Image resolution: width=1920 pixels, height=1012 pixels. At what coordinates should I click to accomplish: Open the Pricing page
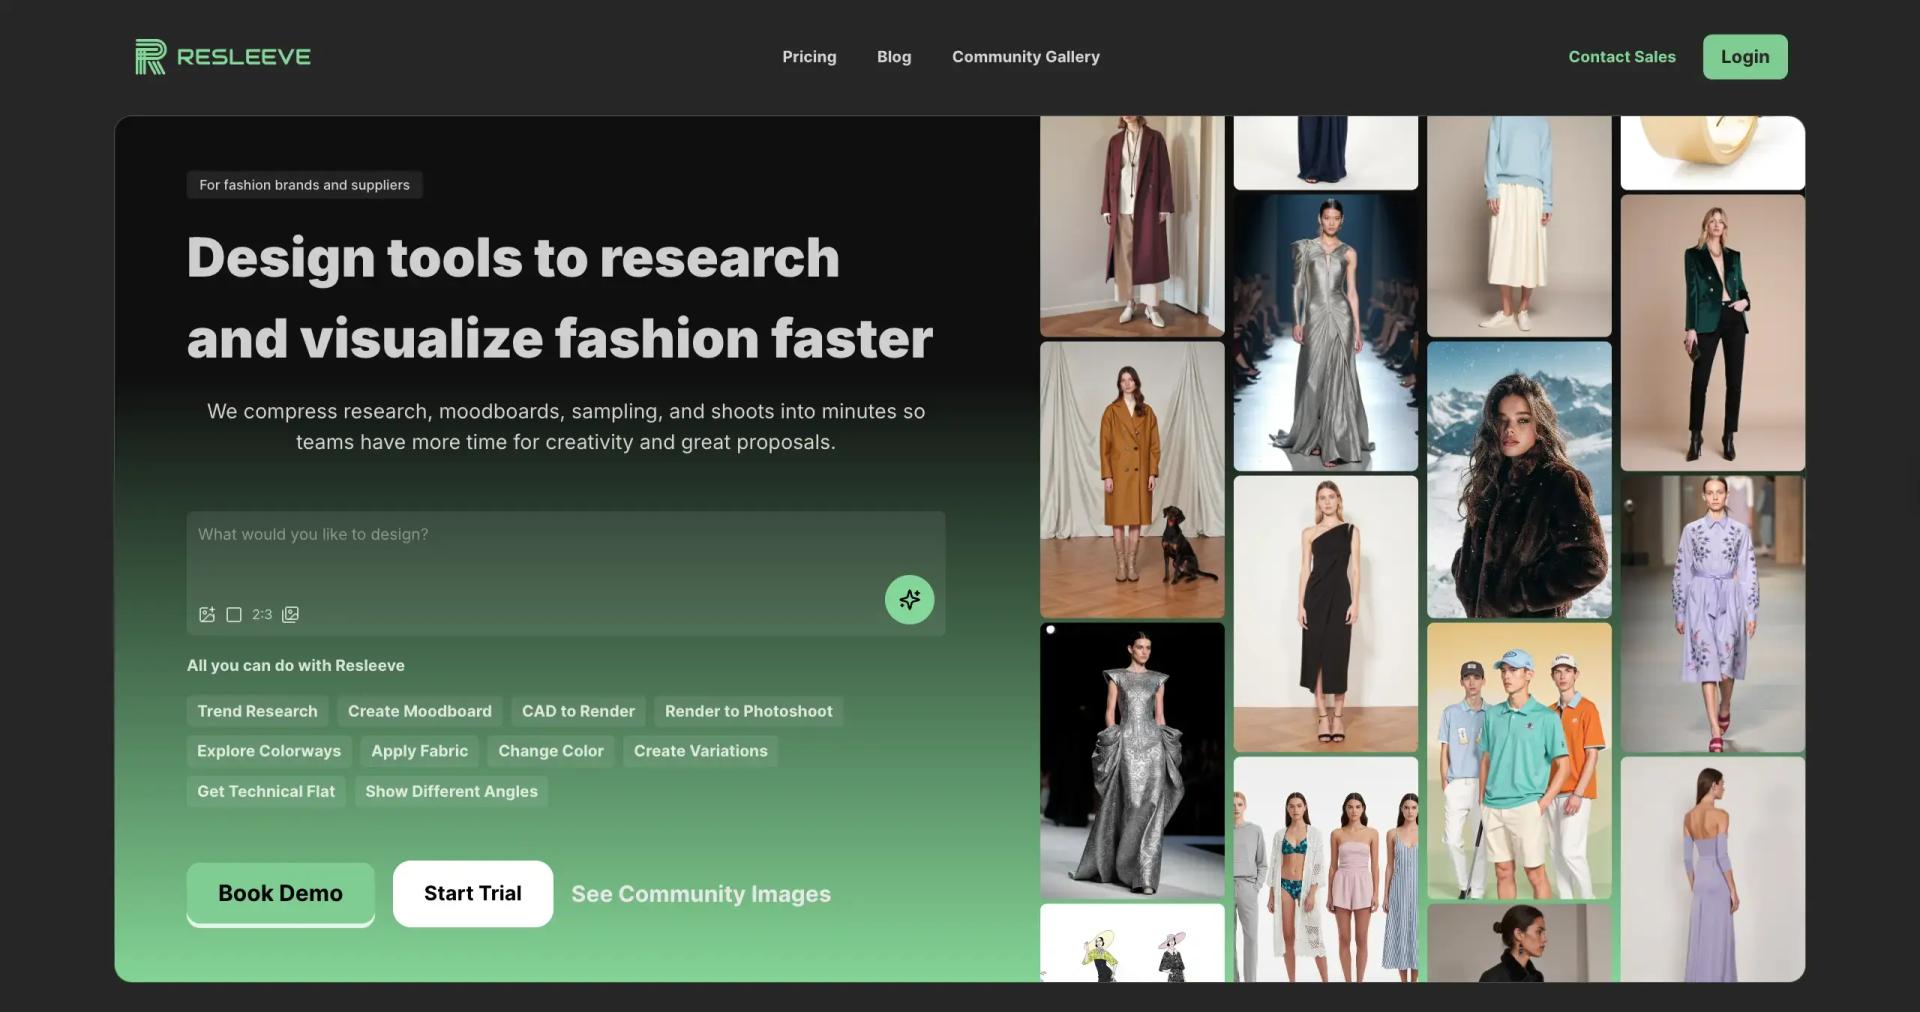pyautogui.click(x=809, y=57)
